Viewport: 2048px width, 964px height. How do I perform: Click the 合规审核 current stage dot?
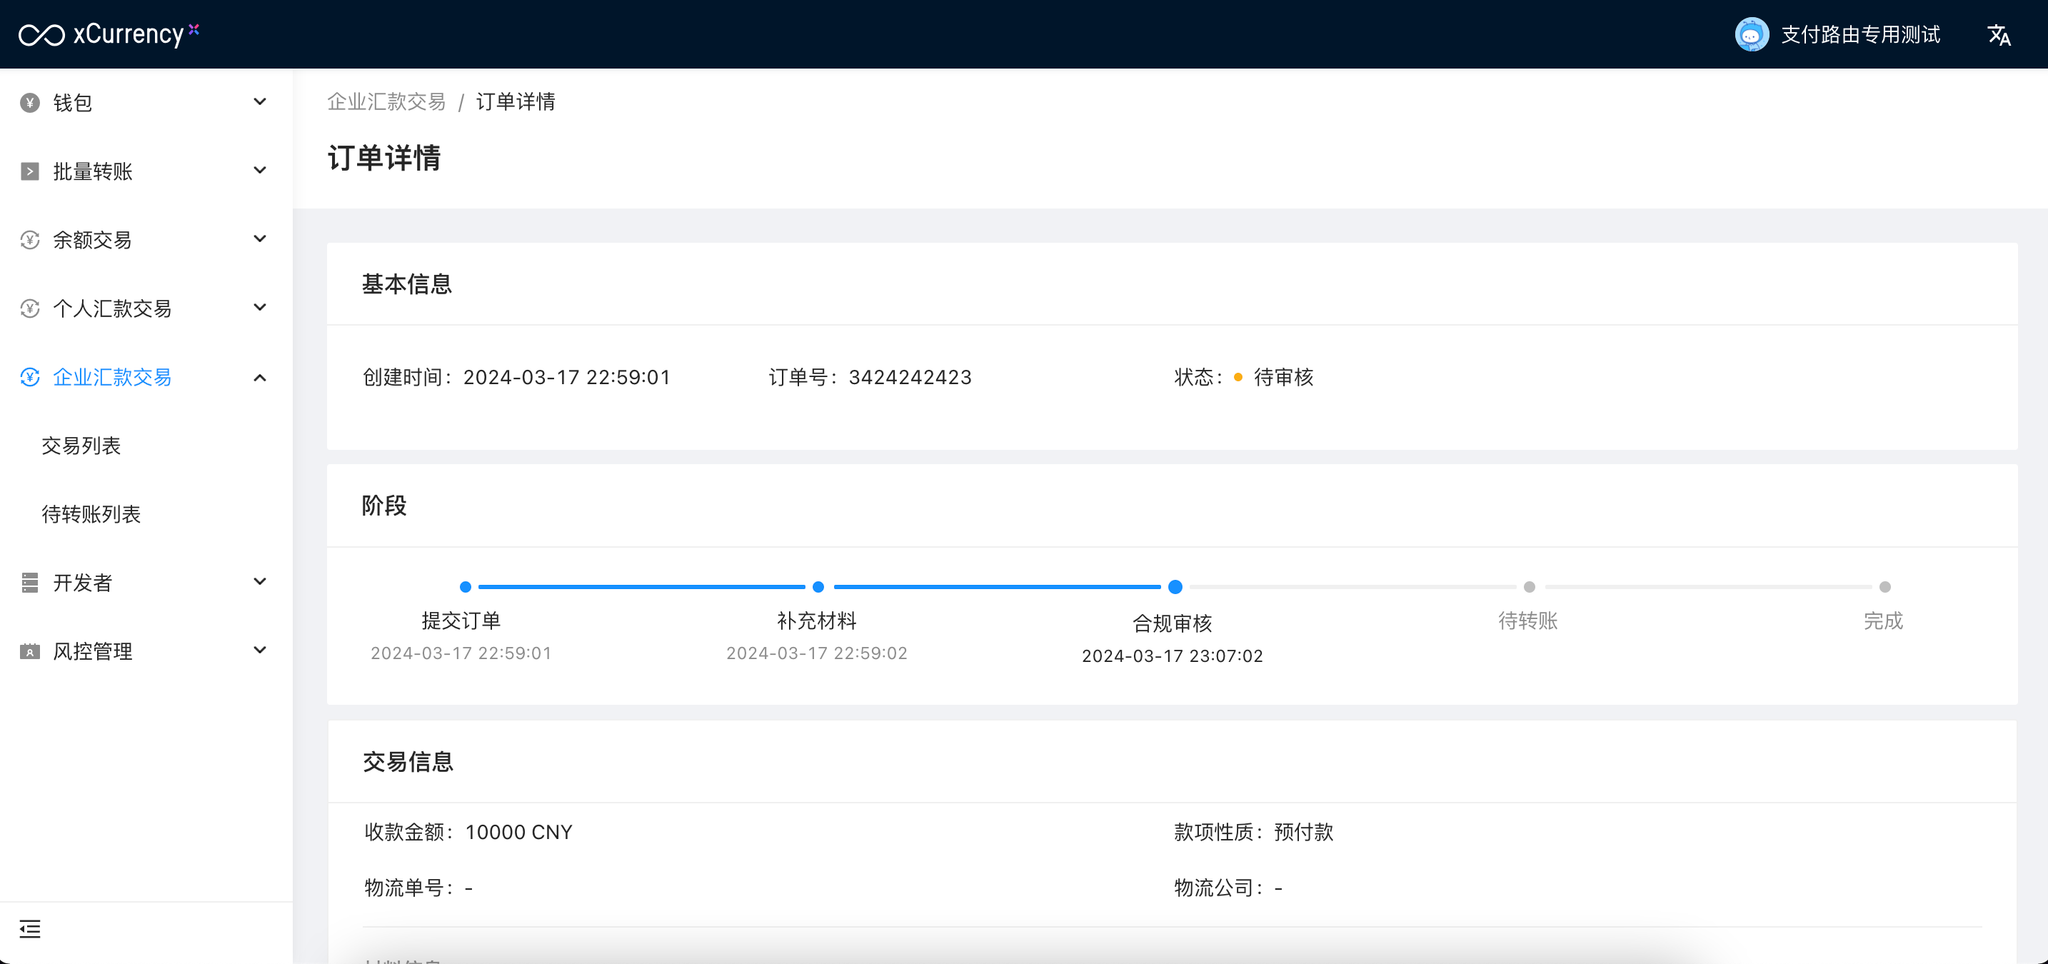pyautogui.click(x=1175, y=587)
